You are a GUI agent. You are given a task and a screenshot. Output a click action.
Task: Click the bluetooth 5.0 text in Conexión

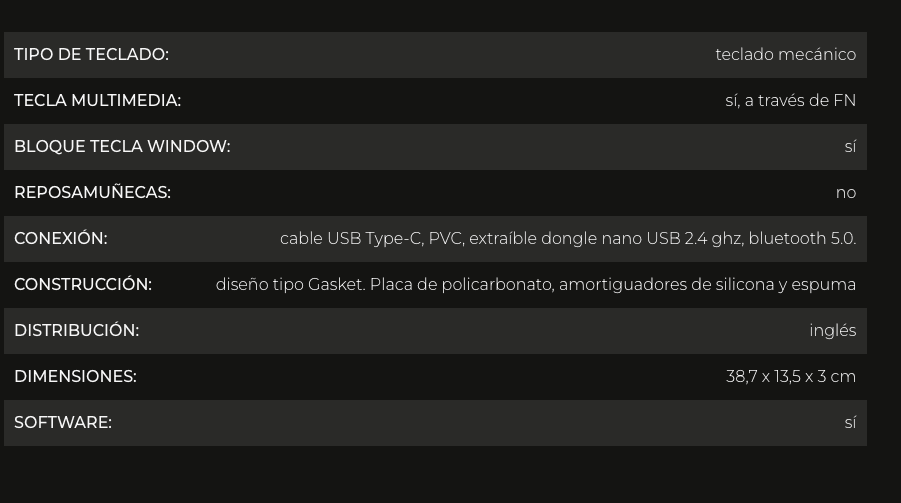pos(802,239)
